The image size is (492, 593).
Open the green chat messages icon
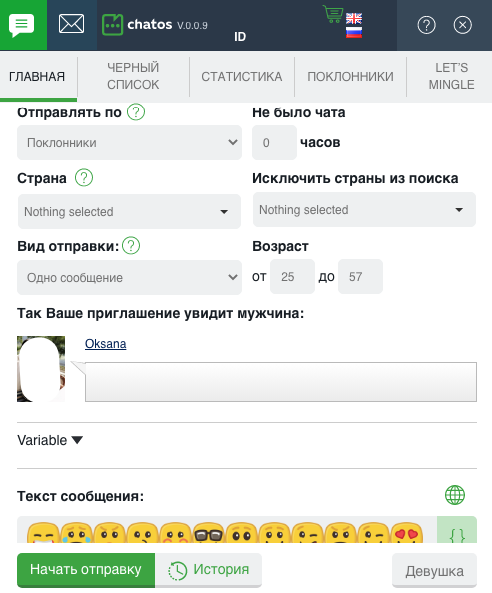coord(22,25)
